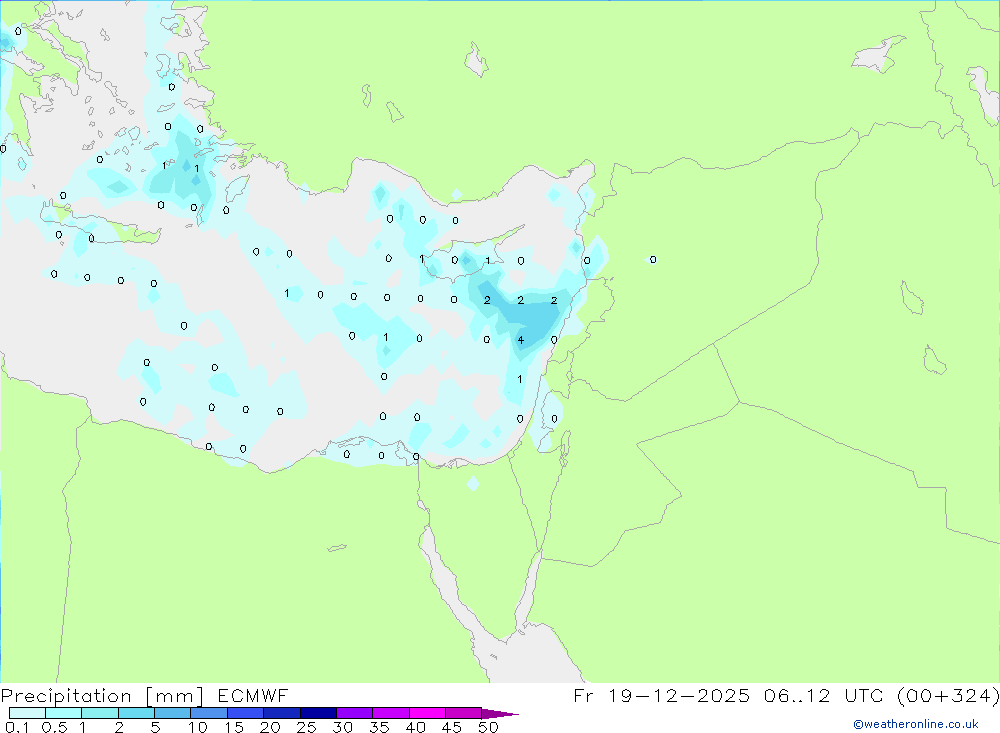Choose the 20–25 mm dark blue swatch
The height and width of the screenshot is (733, 1000).
(282, 713)
